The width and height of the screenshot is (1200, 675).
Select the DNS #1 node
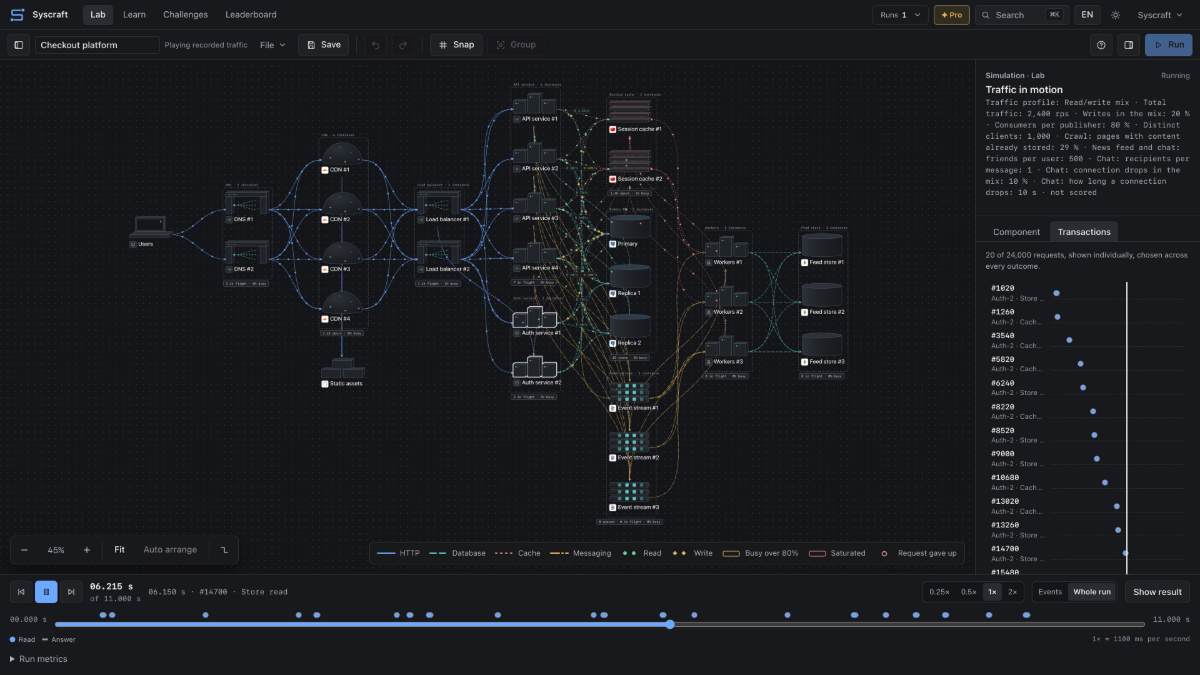[x=247, y=207]
